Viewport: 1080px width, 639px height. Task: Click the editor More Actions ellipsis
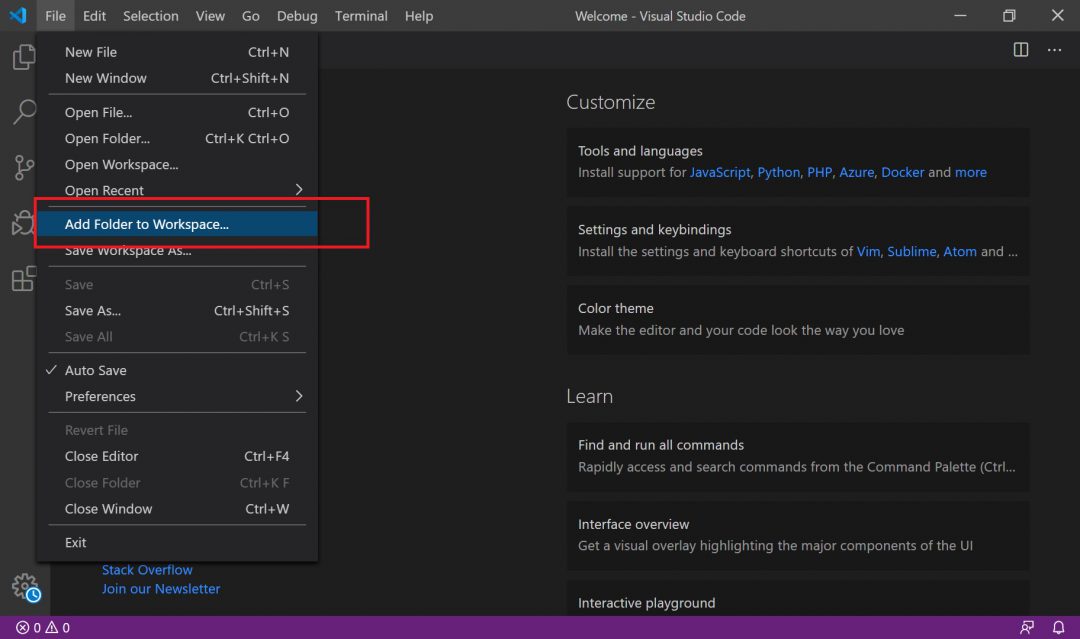tap(1054, 49)
